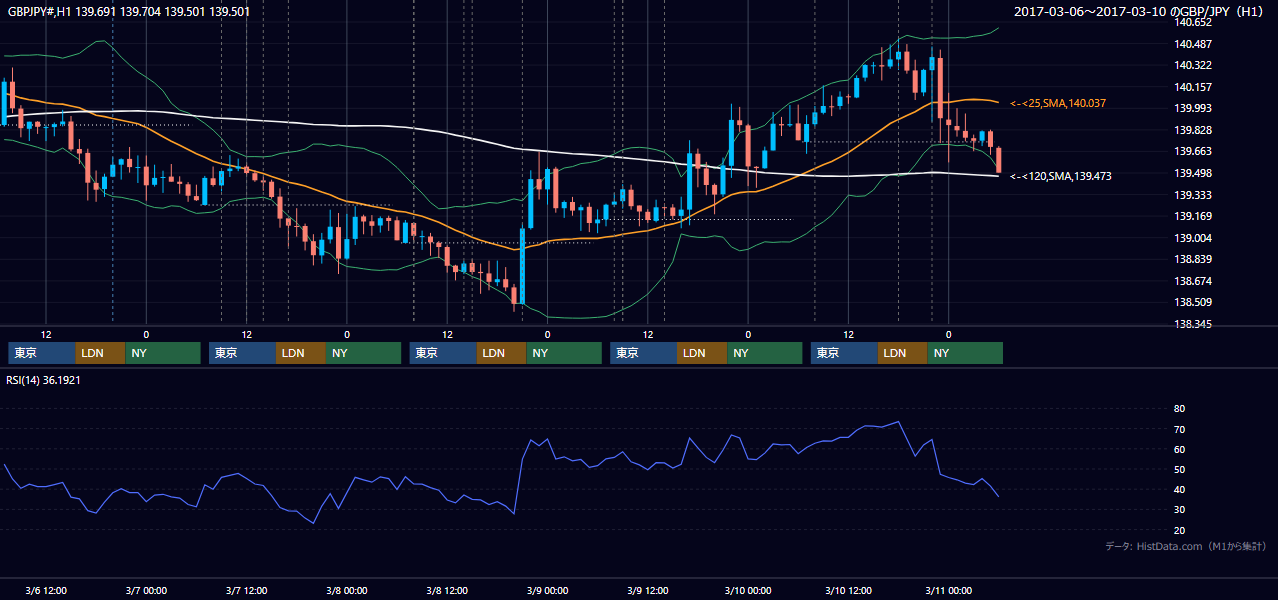Select the NY session block for March 8

click(564, 353)
